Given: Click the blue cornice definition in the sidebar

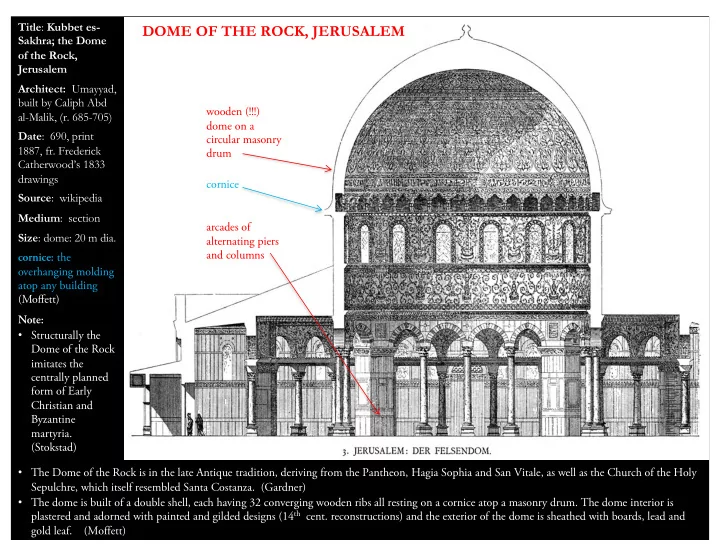Looking at the screenshot, I should coord(66,271).
